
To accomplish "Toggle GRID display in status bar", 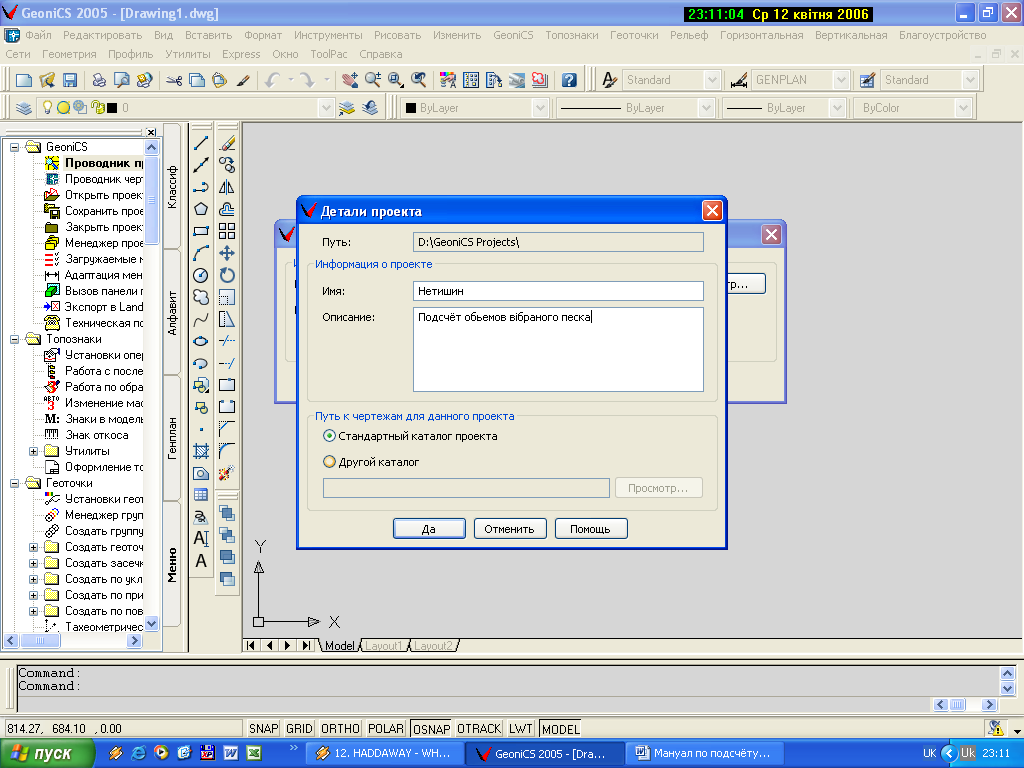I will [x=299, y=728].
